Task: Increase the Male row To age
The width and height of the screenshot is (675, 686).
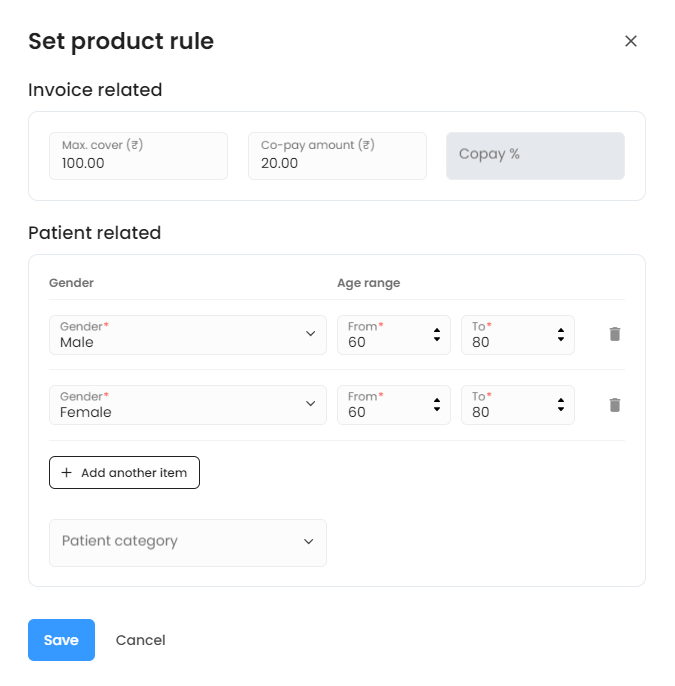Action: tap(561, 329)
